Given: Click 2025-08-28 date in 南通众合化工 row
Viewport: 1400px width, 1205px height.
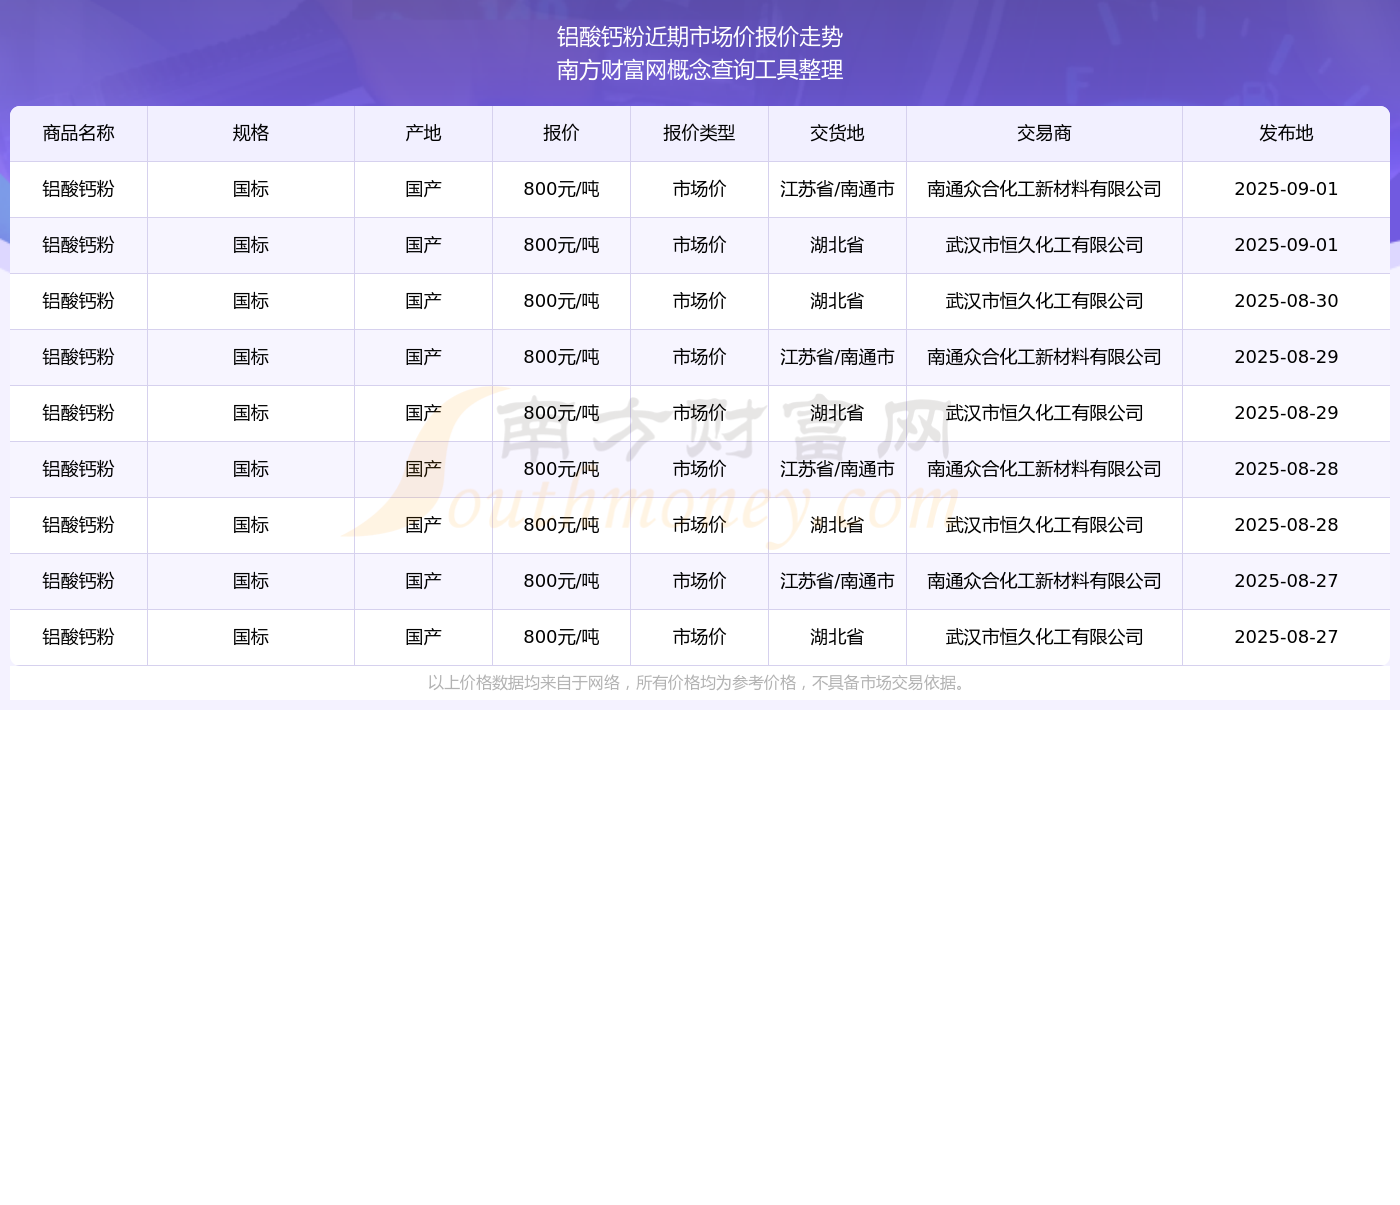Looking at the screenshot, I should point(1286,469).
